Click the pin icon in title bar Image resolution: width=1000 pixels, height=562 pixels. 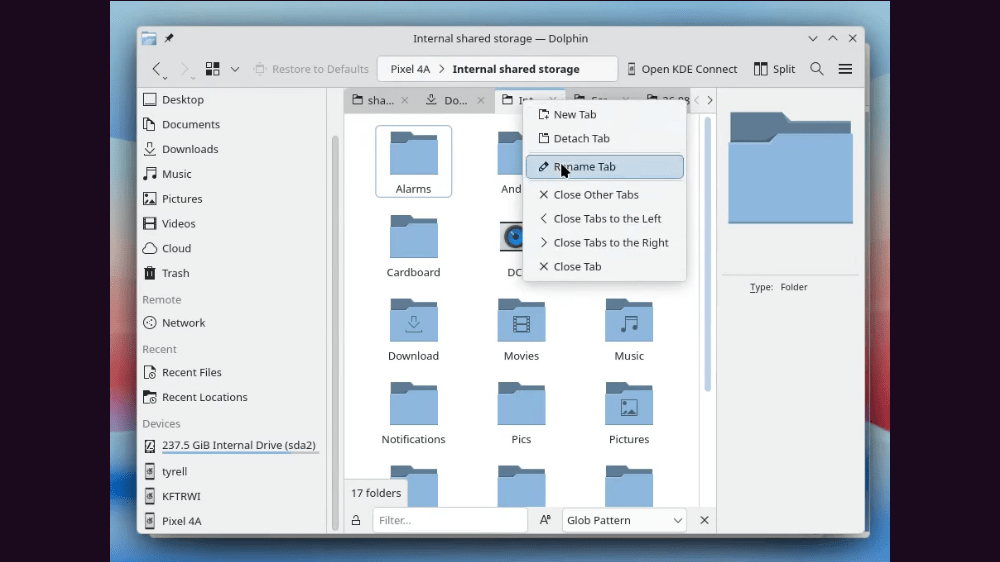(169, 38)
